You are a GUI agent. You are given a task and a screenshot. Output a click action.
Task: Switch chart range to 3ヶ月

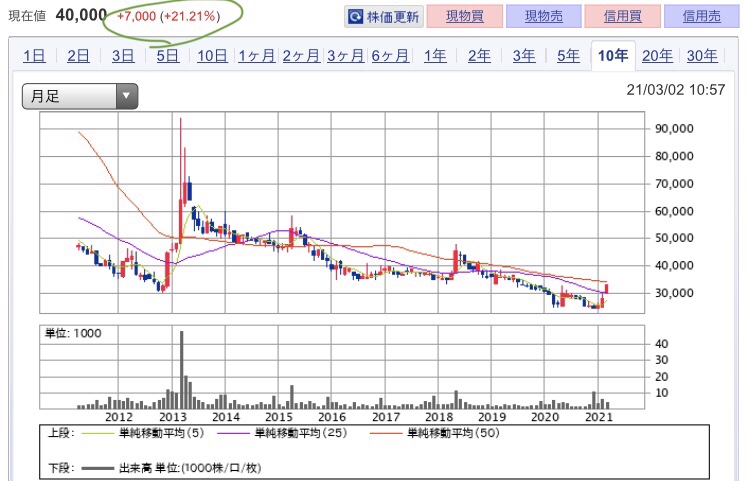[x=345, y=56]
